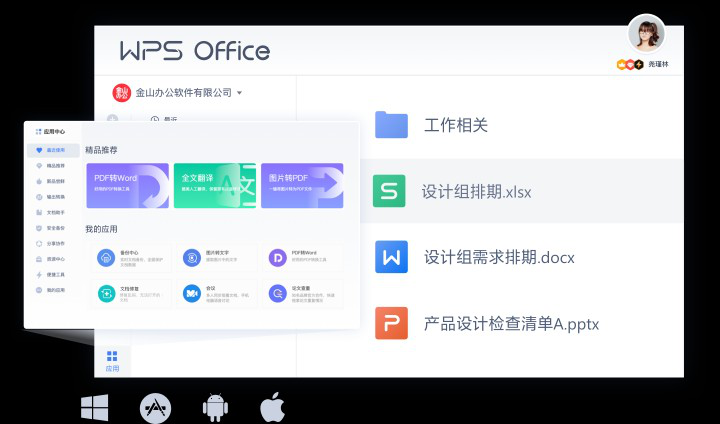
Task: Click the teal 文档修复 app icon
Action: (x=106, y=293)
